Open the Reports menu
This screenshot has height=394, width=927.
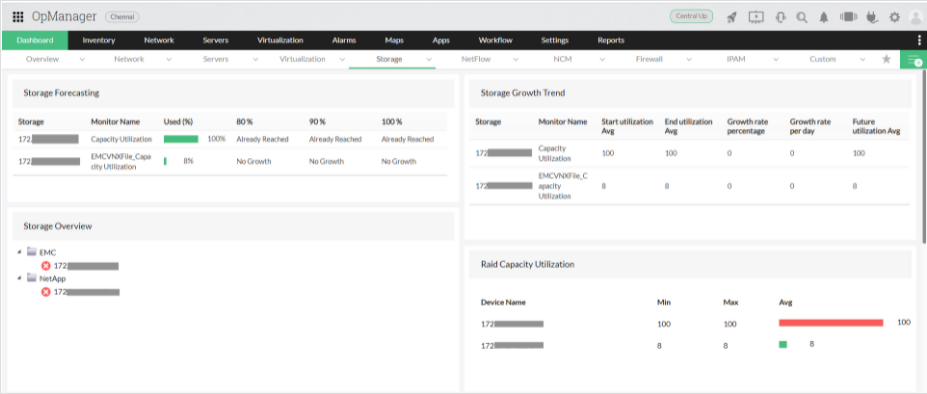pos(611,40)
